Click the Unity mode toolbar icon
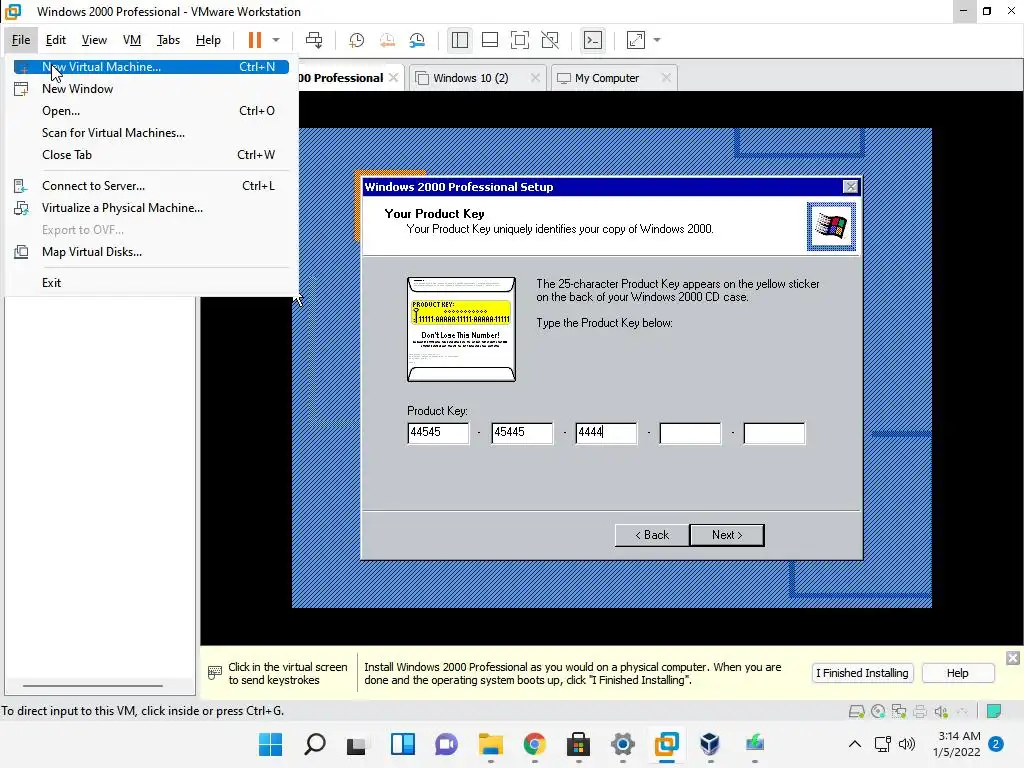The height and width of the screenshot is (768, 1024). [551, 40]
